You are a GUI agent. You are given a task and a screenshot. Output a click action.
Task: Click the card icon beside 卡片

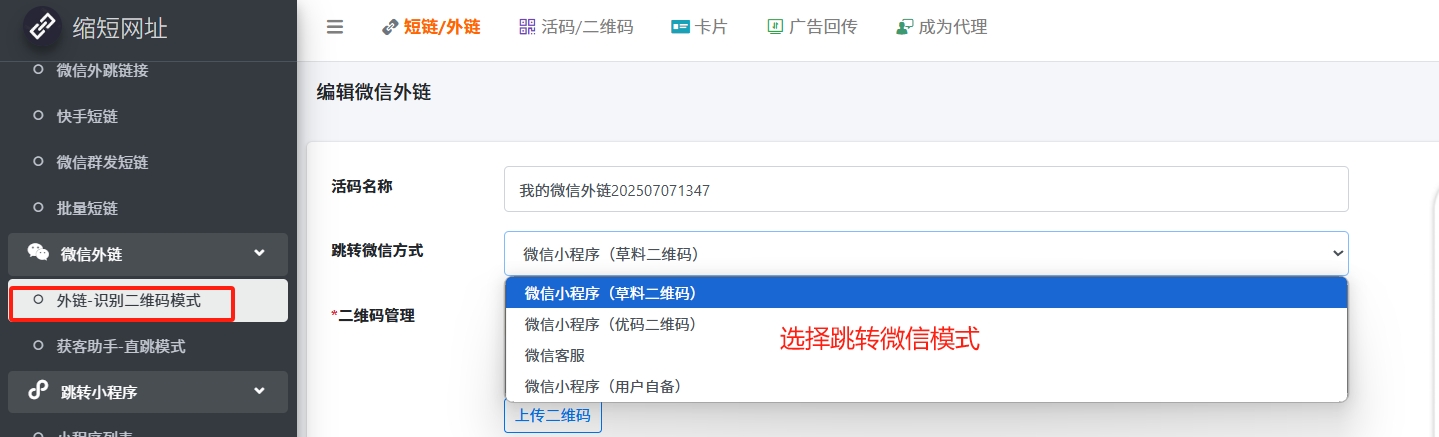coord(680,27)
